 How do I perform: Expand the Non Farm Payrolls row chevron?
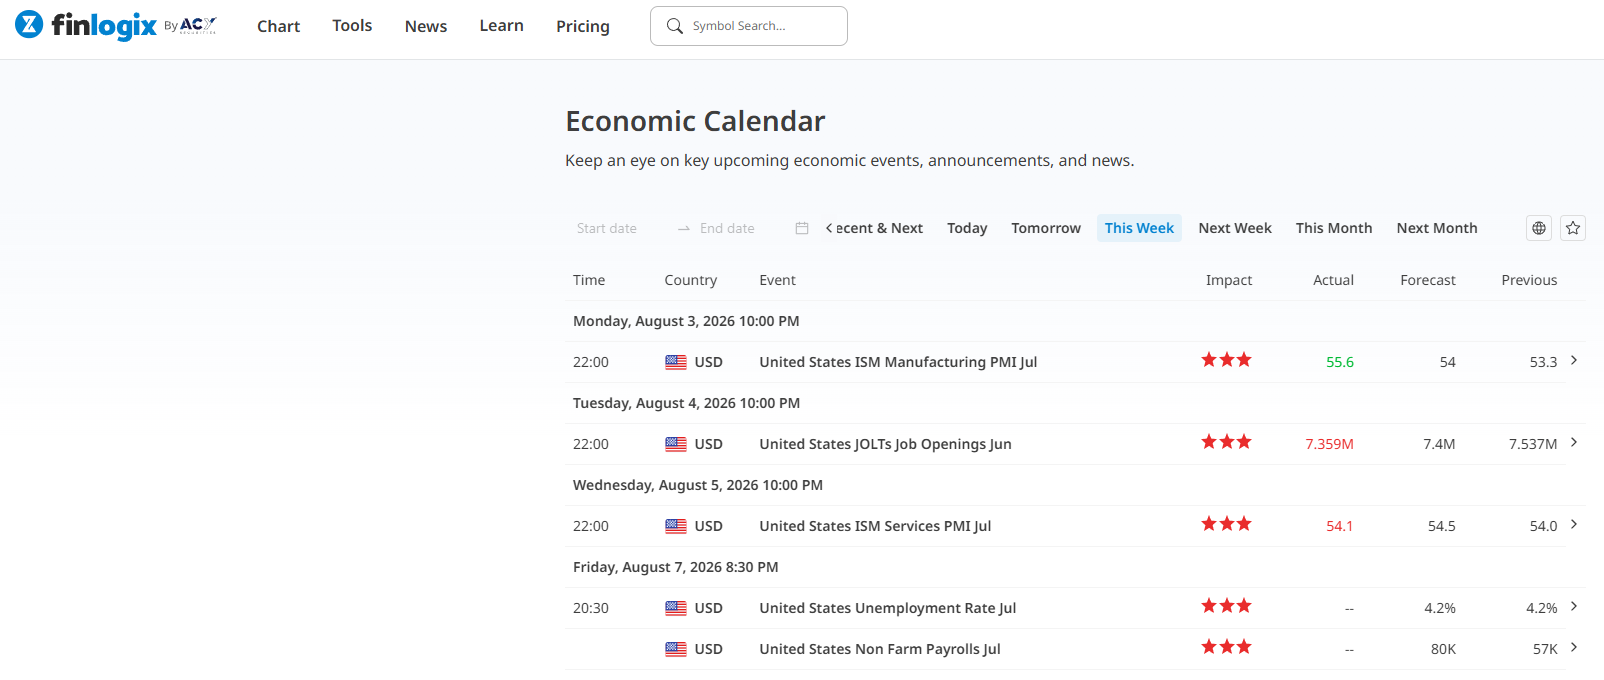pyautogui.click(x=1574, y=647)
